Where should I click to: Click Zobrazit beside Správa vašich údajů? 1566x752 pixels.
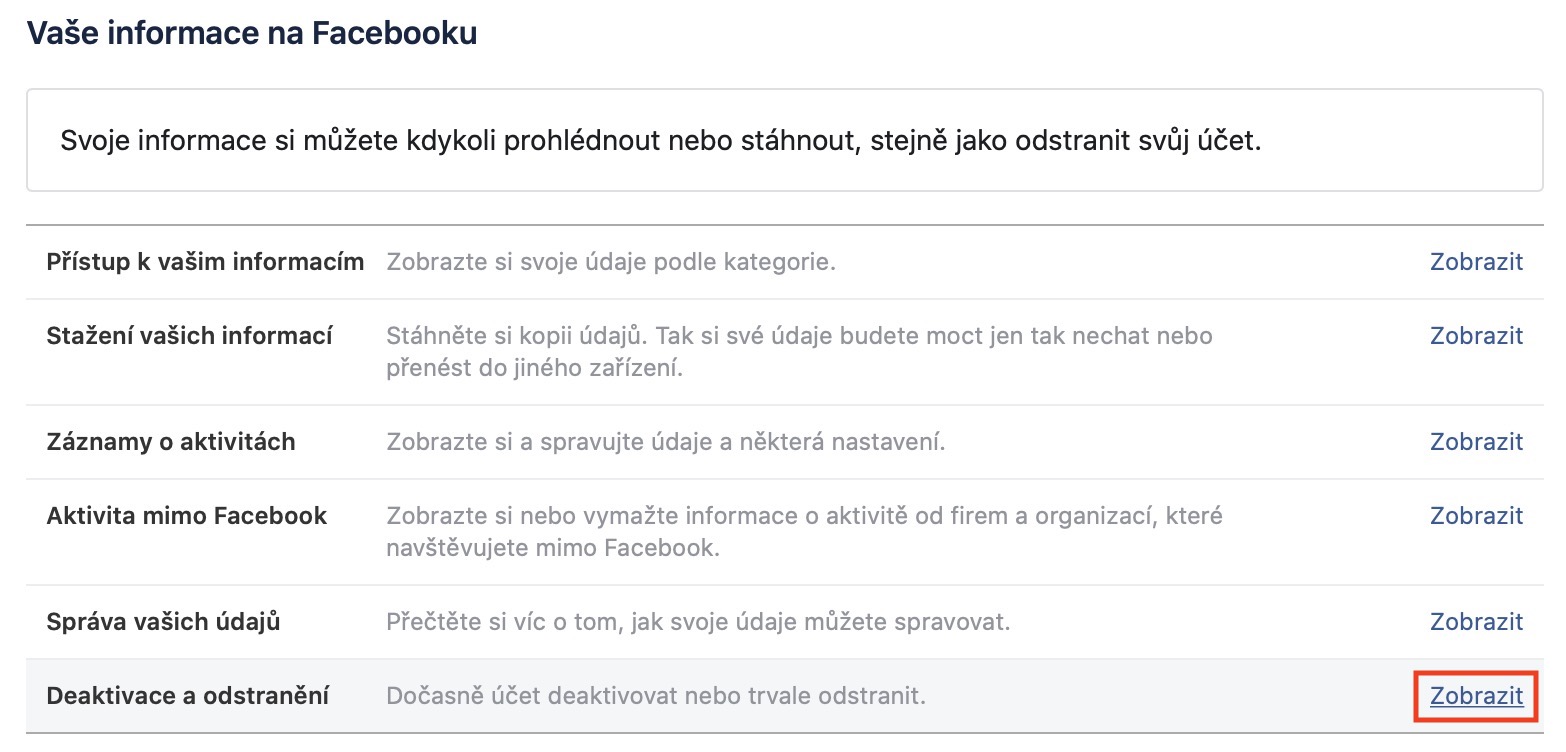tap(1476, 622)
